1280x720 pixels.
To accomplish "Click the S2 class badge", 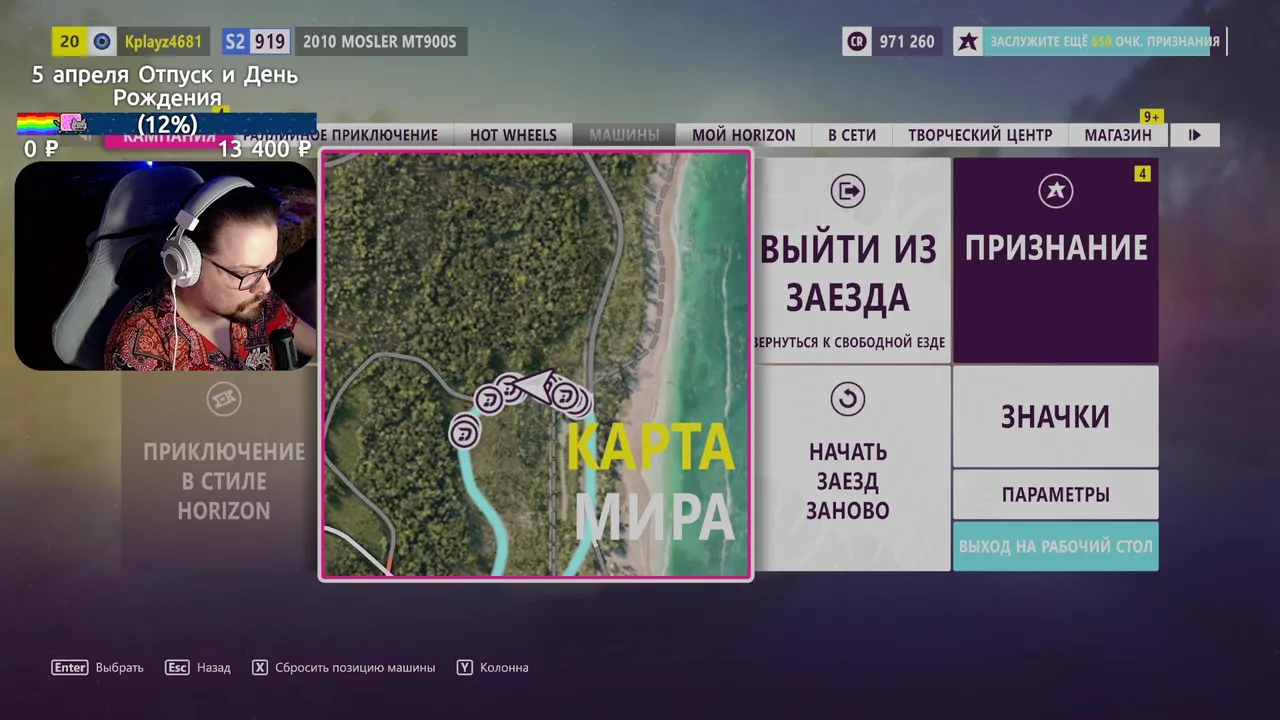I will coord(235,42).
